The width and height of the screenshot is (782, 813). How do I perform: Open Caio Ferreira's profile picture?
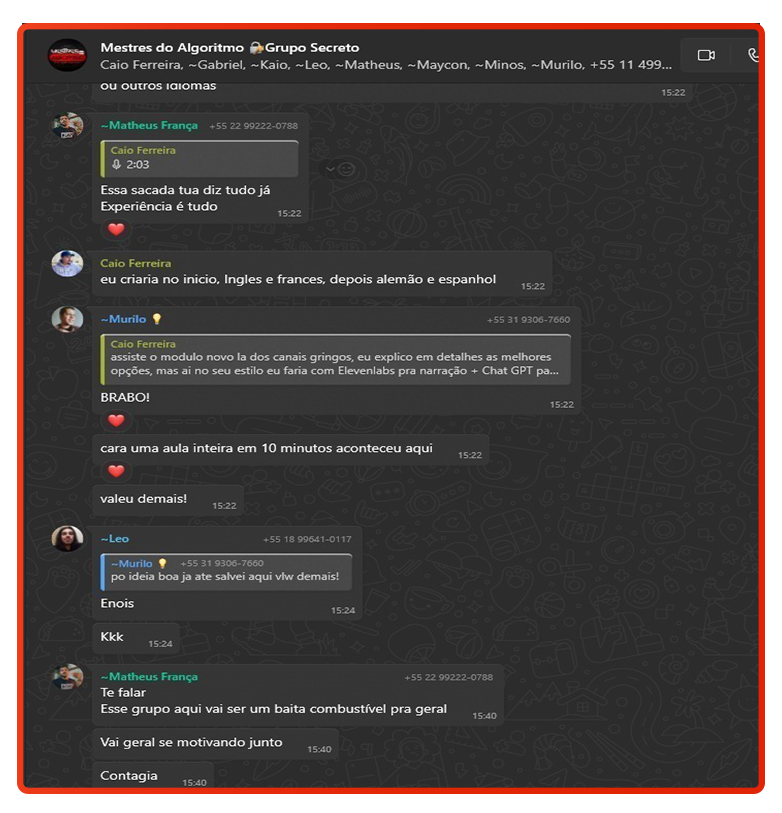67,263
